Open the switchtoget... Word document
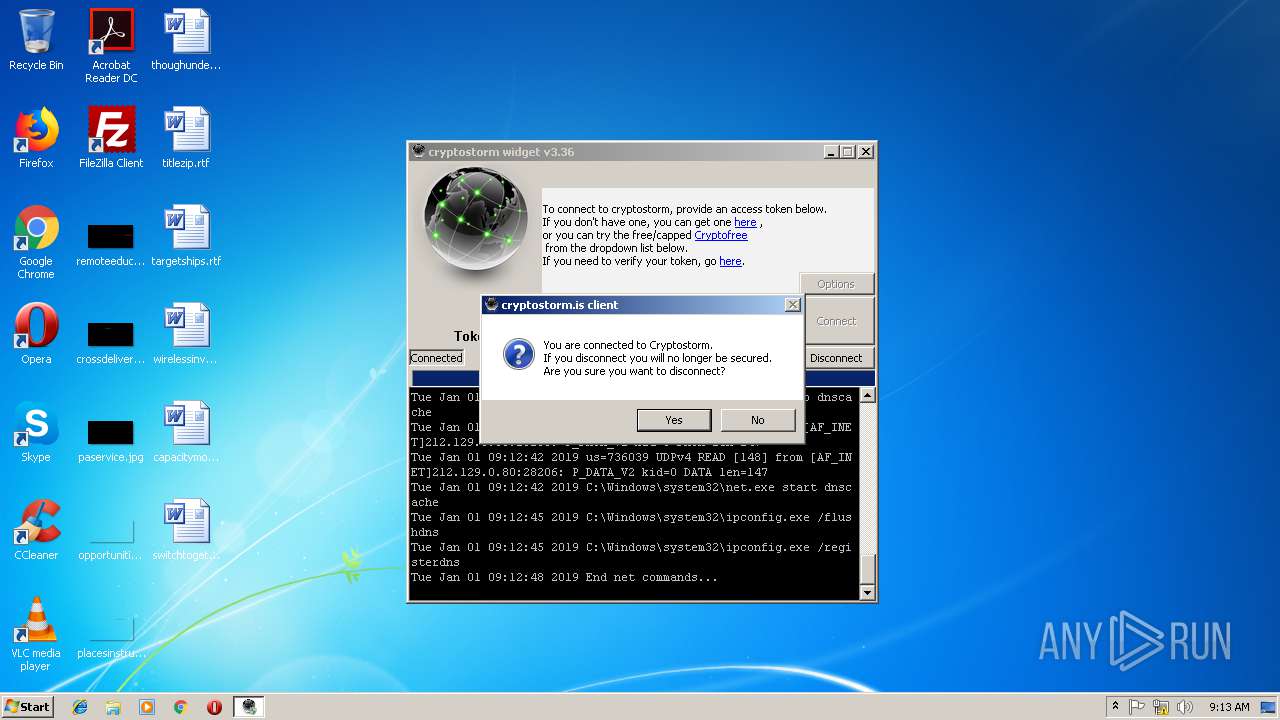 pyautogui.click(x=186, y=530)
